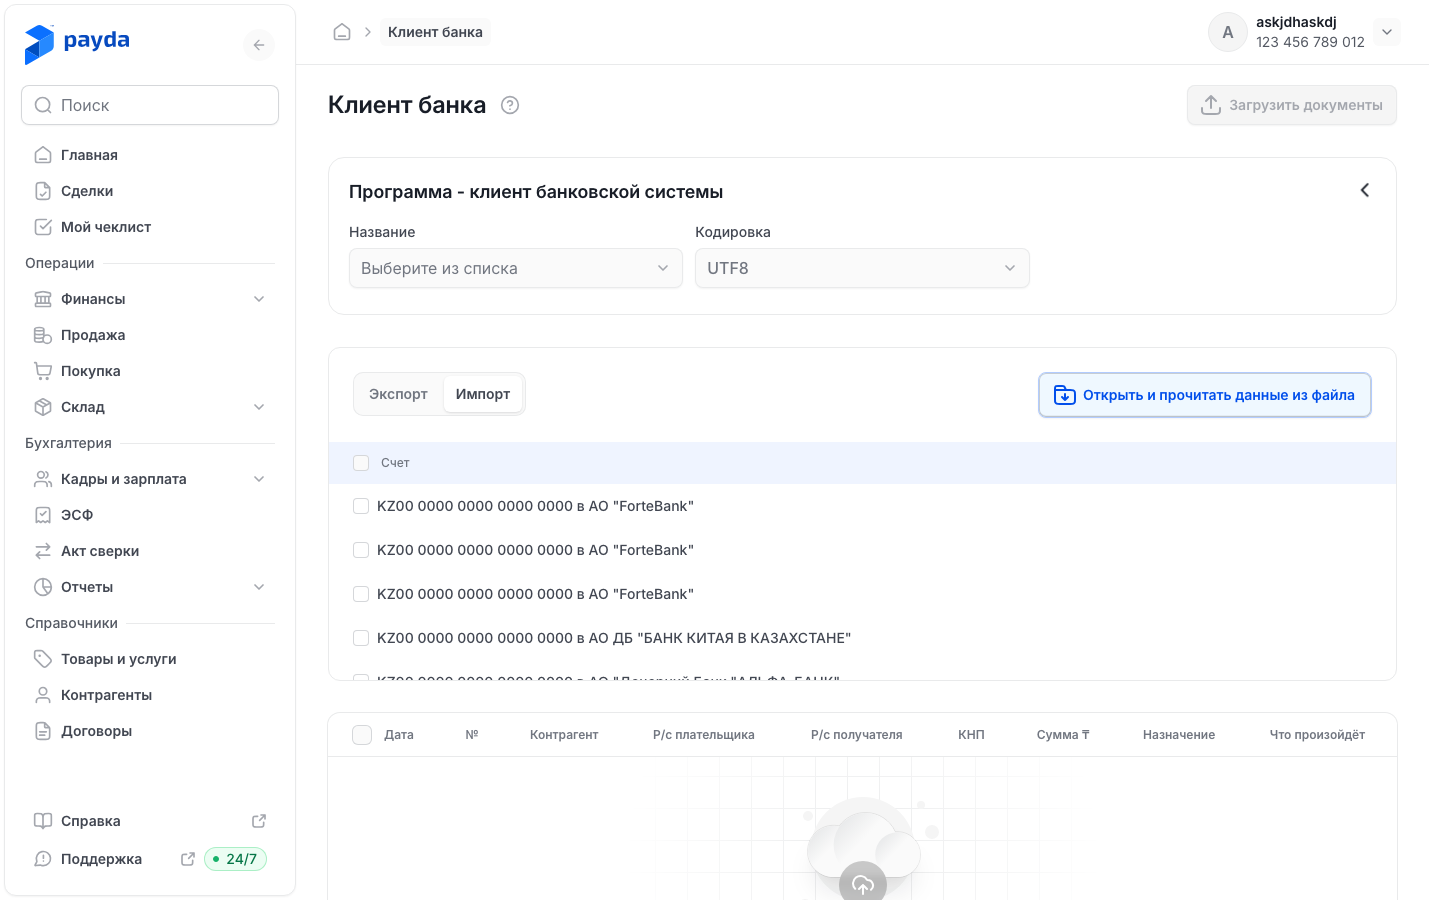The image size is (1440, 900).
Task: Check the third ForteBank account row
Action: click(x=361, y=594)
